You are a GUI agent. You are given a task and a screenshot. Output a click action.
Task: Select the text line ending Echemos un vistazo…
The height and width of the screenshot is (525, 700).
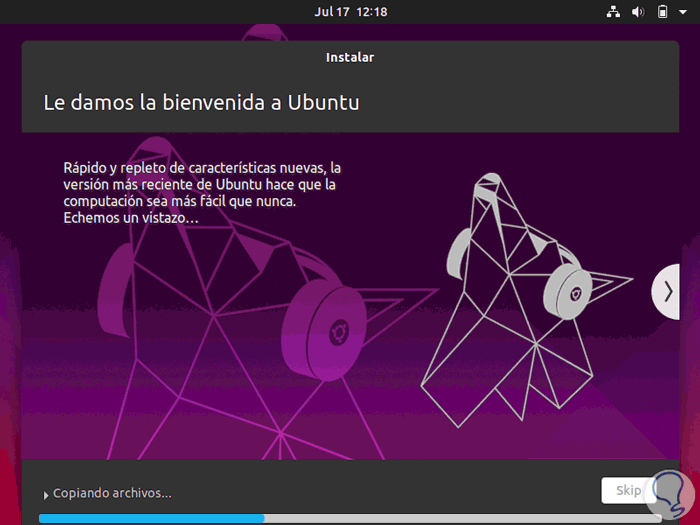[x=131, y=218]
